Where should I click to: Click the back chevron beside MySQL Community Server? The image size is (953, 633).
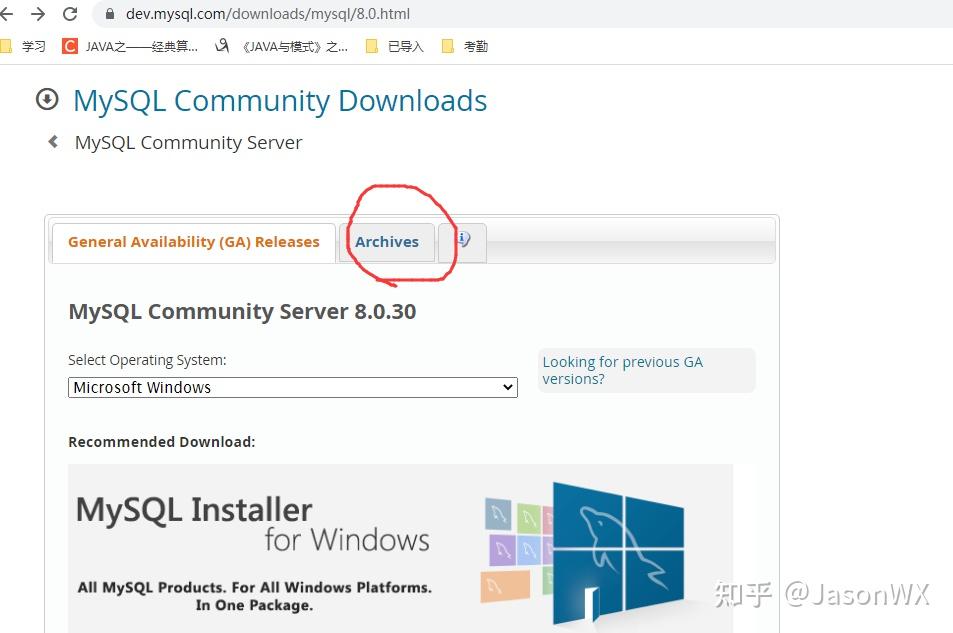click(x=52, y=141)
